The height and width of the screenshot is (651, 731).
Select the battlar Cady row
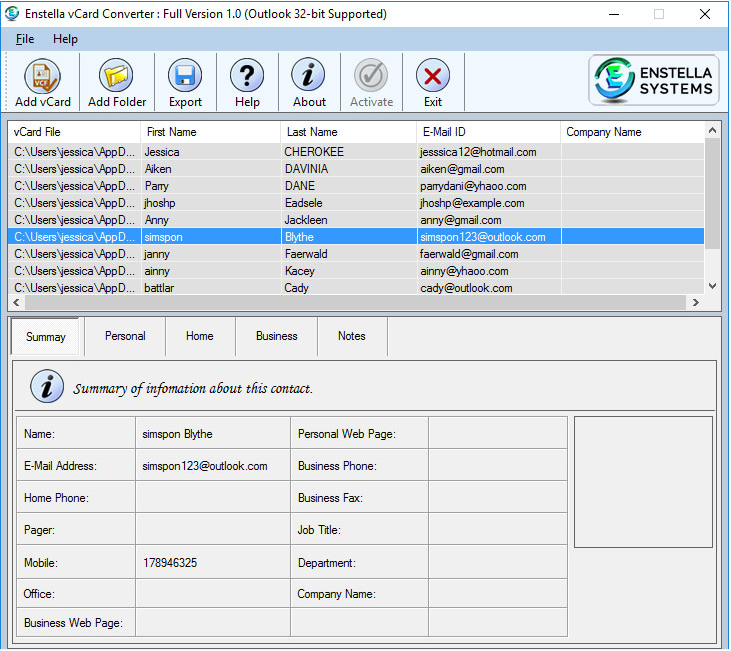click(356, 288)
